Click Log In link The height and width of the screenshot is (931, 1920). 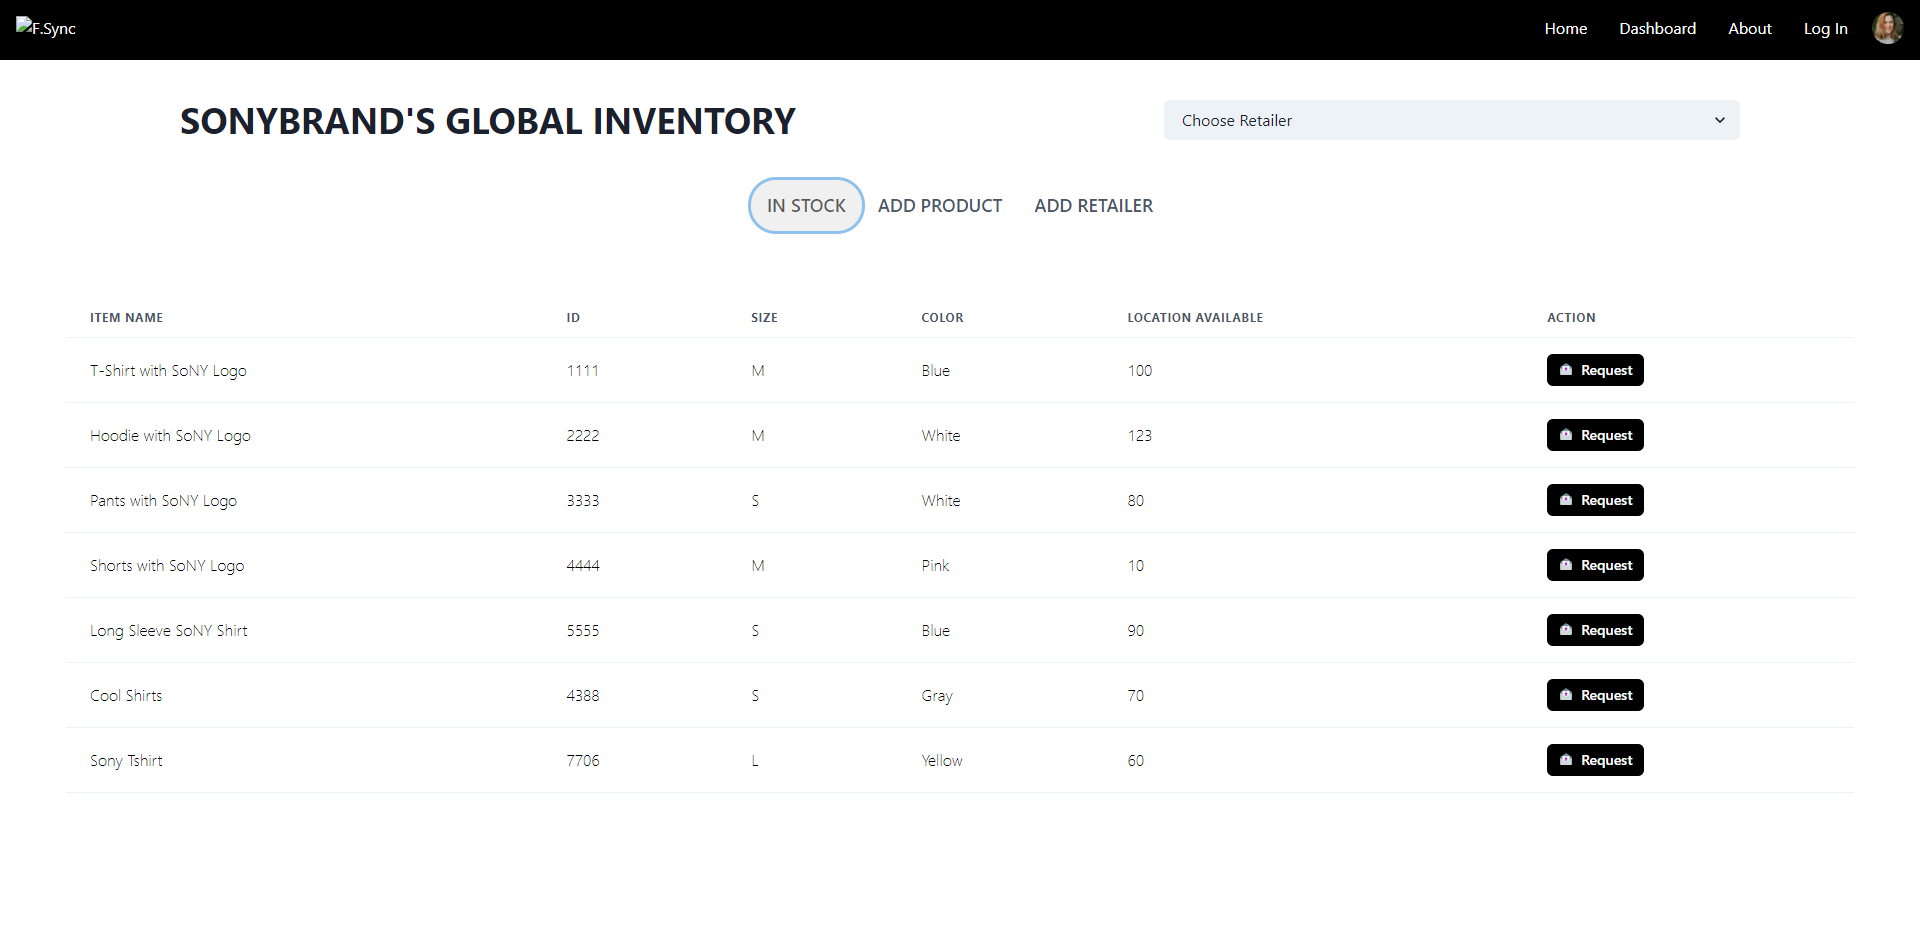pos(1825,29)
